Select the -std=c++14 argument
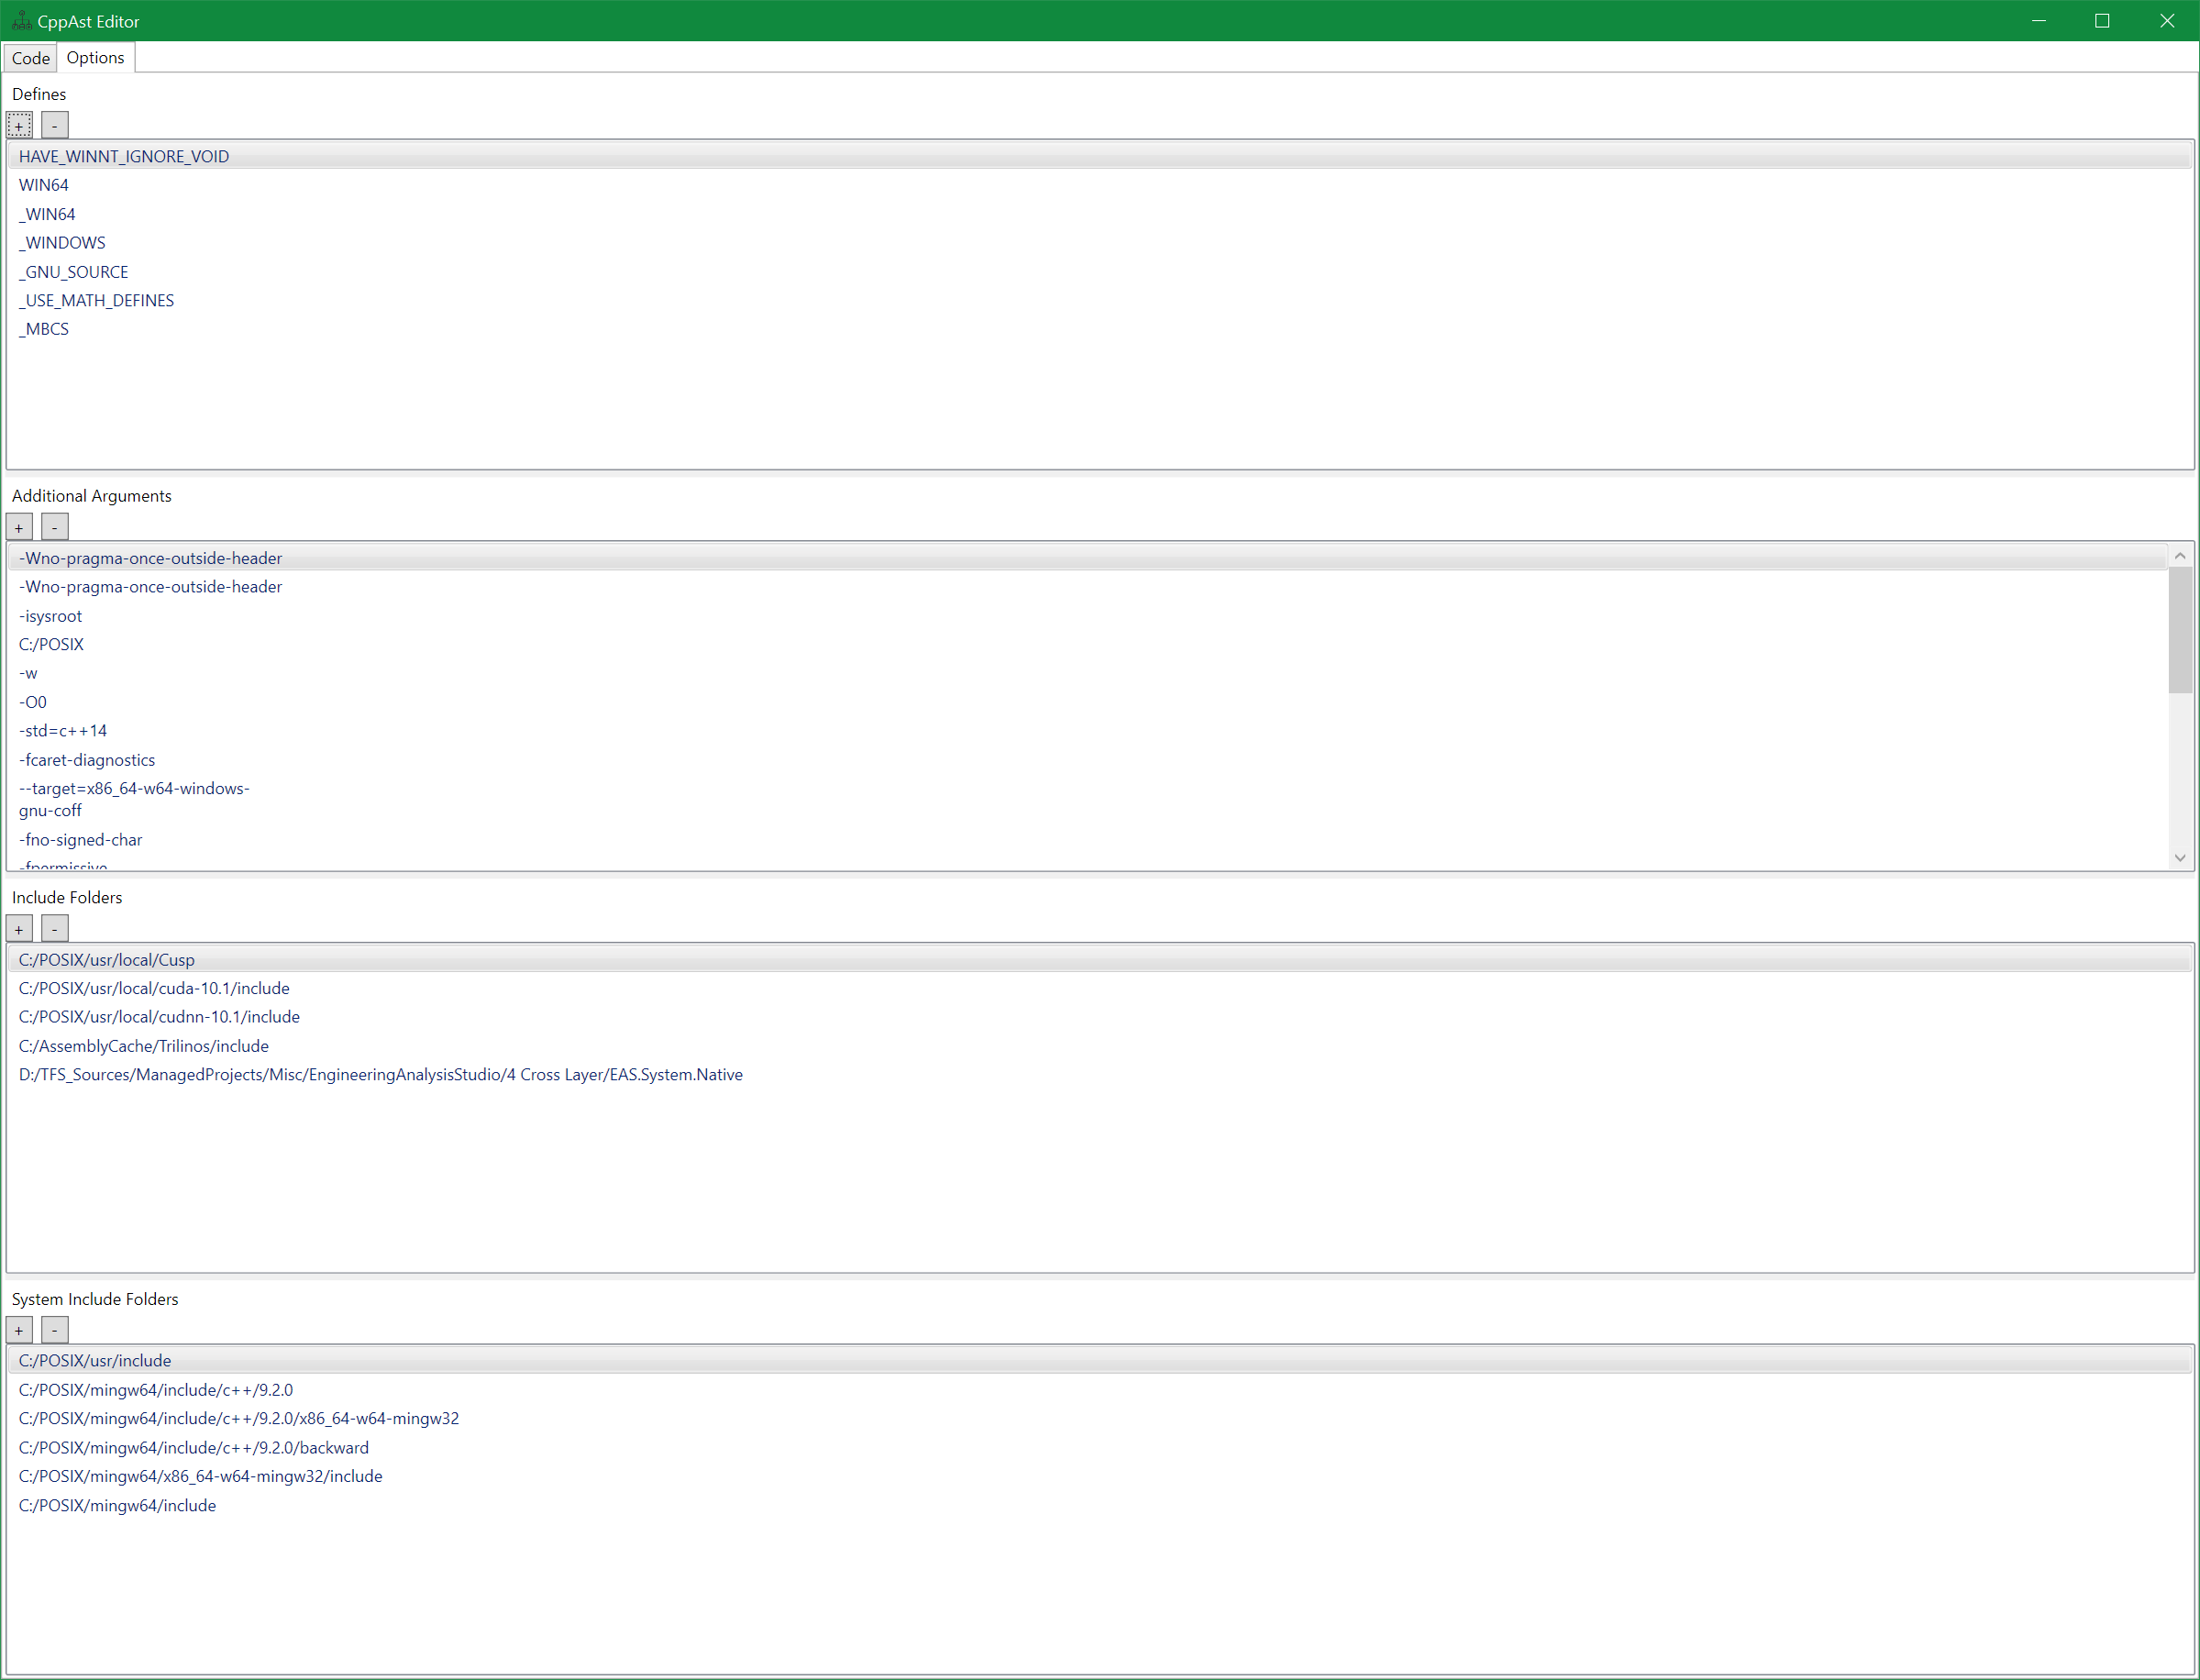 click(x=63, y=731)
